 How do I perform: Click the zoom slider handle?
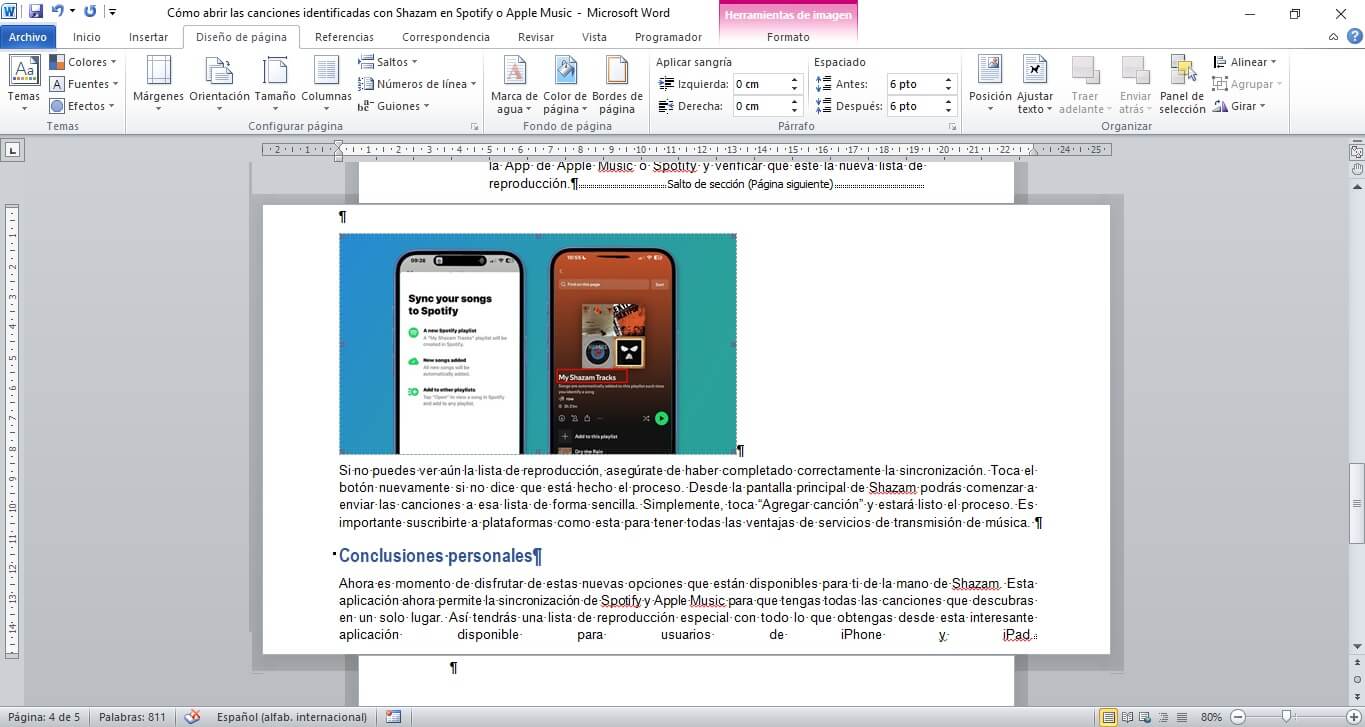coord(1286,716)
